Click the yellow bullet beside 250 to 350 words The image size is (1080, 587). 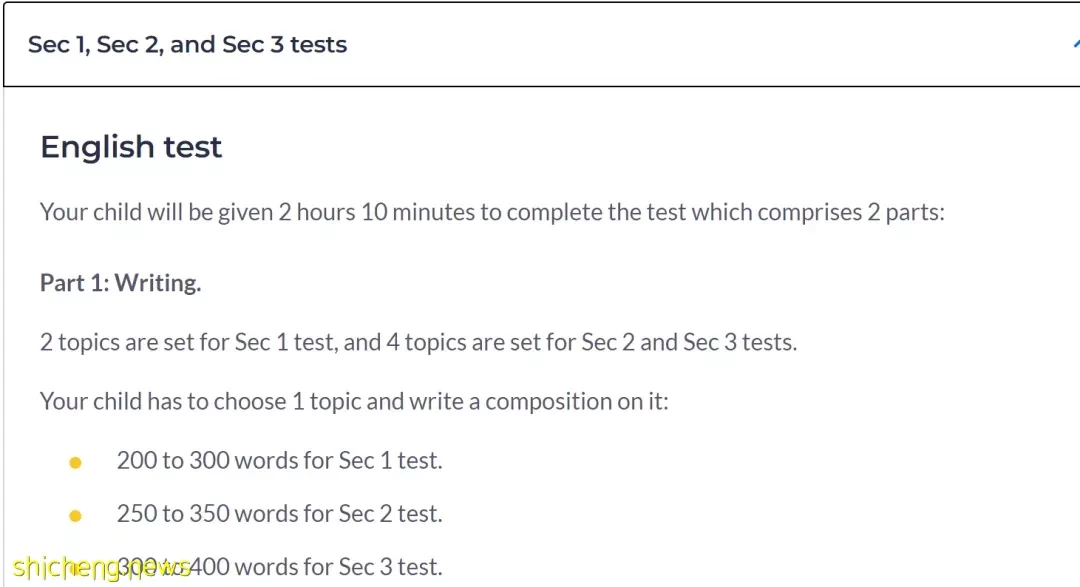point(75,515)
